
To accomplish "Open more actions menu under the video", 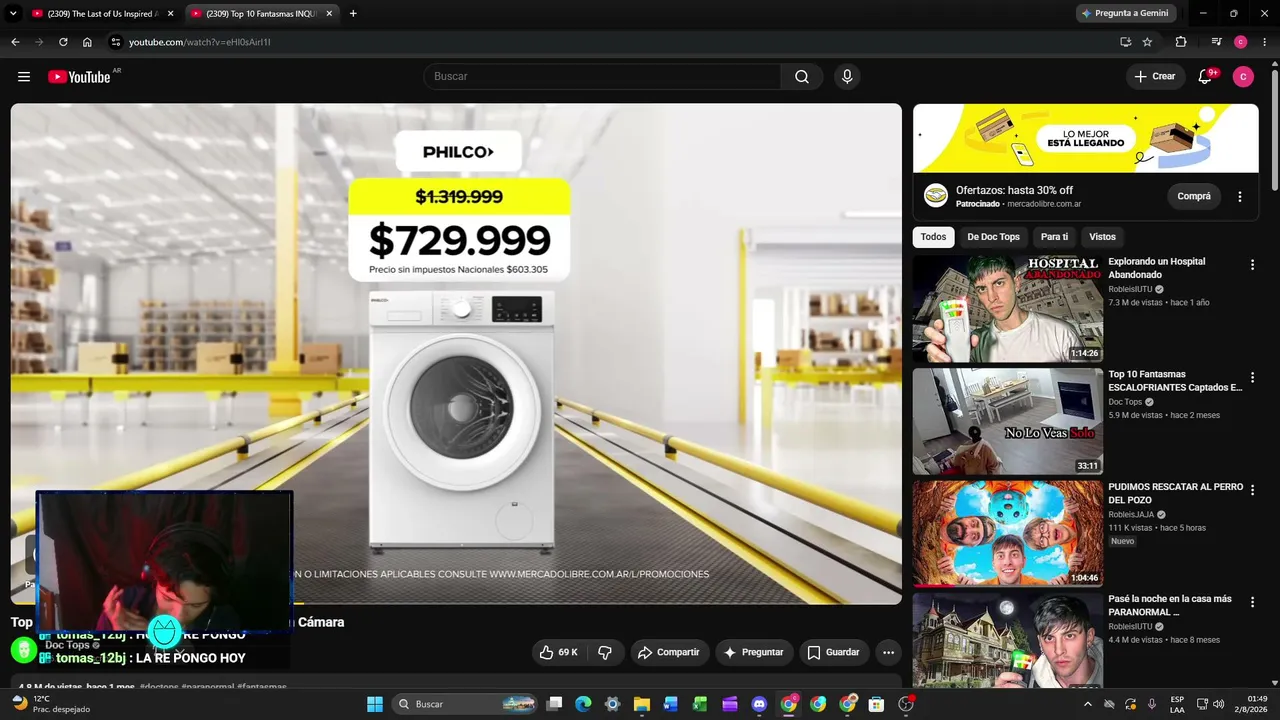I will (888, 652).
